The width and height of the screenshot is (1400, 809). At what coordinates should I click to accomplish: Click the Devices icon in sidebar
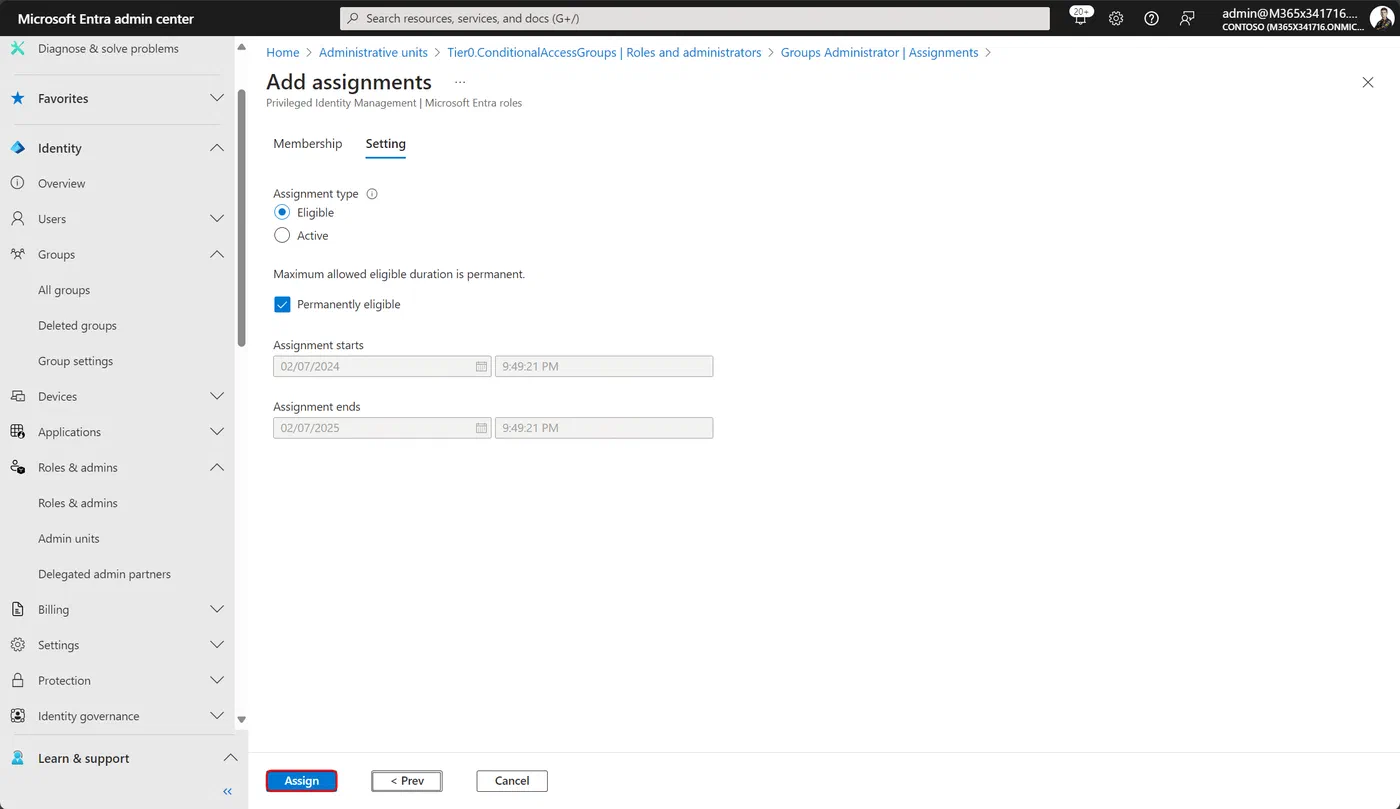coord(17,396)
